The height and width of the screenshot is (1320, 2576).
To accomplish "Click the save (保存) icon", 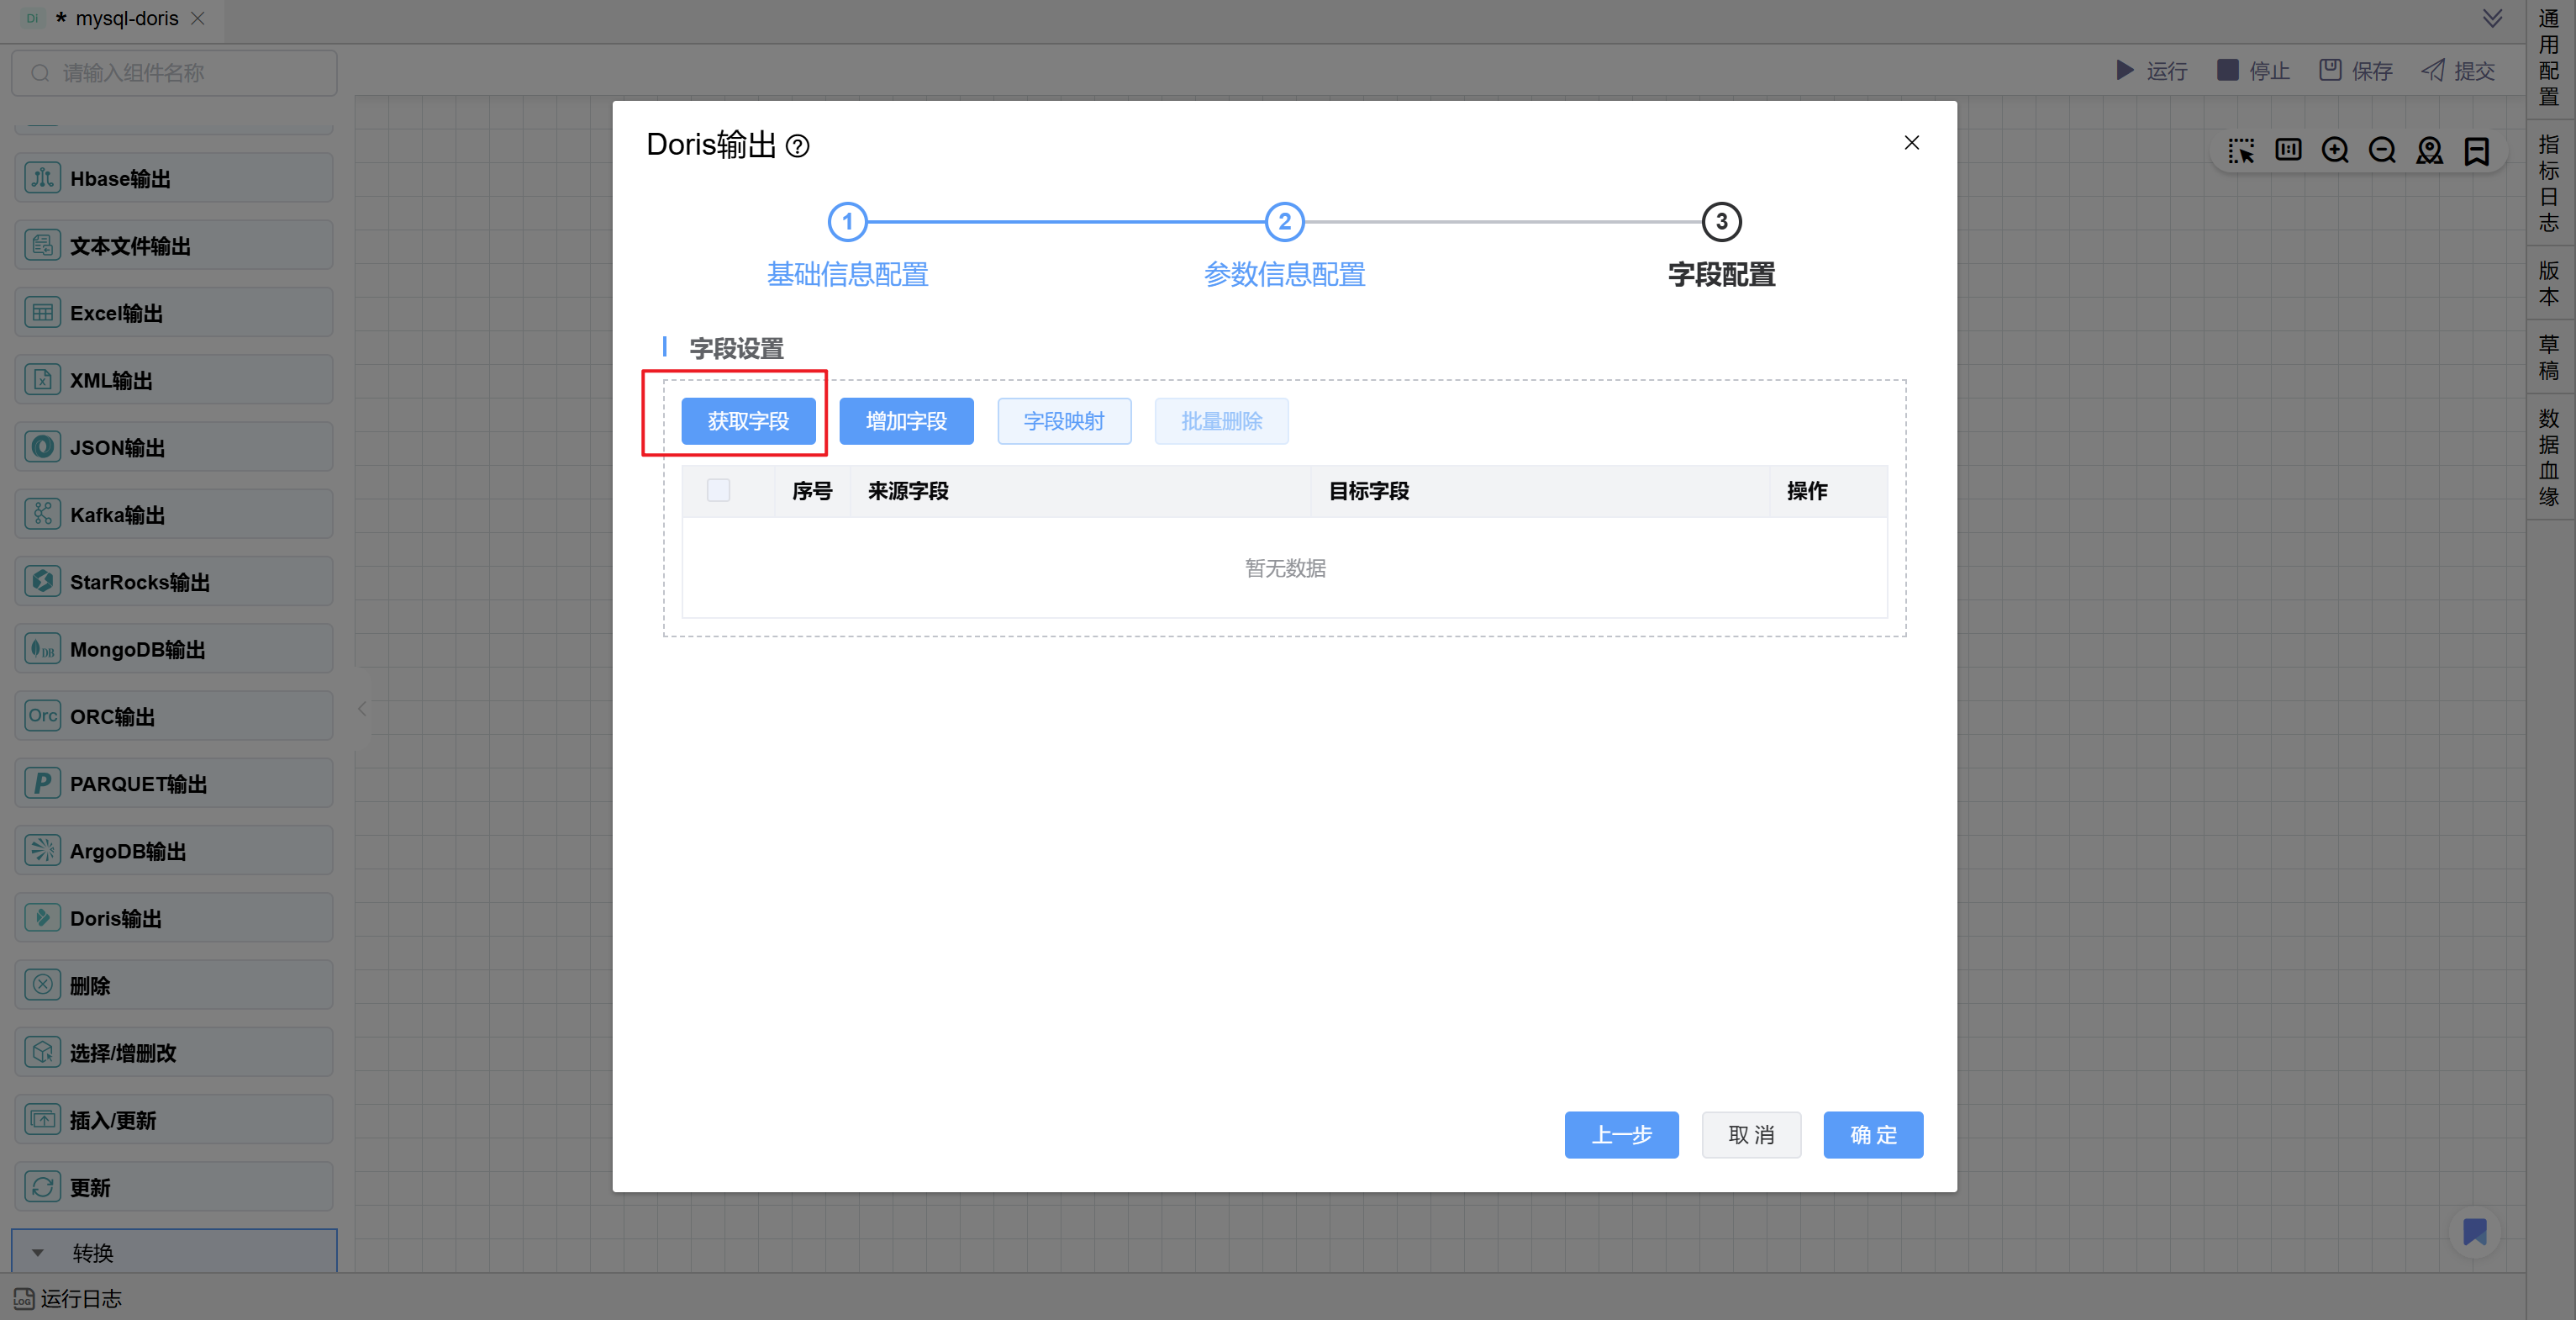I will coord(2330,70).
